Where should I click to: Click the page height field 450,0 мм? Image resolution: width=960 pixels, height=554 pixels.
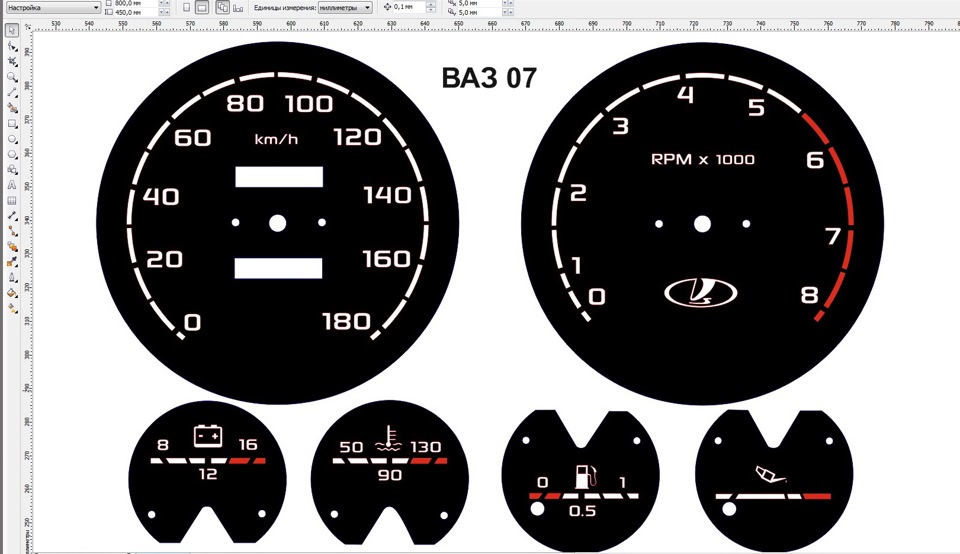coord(135,12)
